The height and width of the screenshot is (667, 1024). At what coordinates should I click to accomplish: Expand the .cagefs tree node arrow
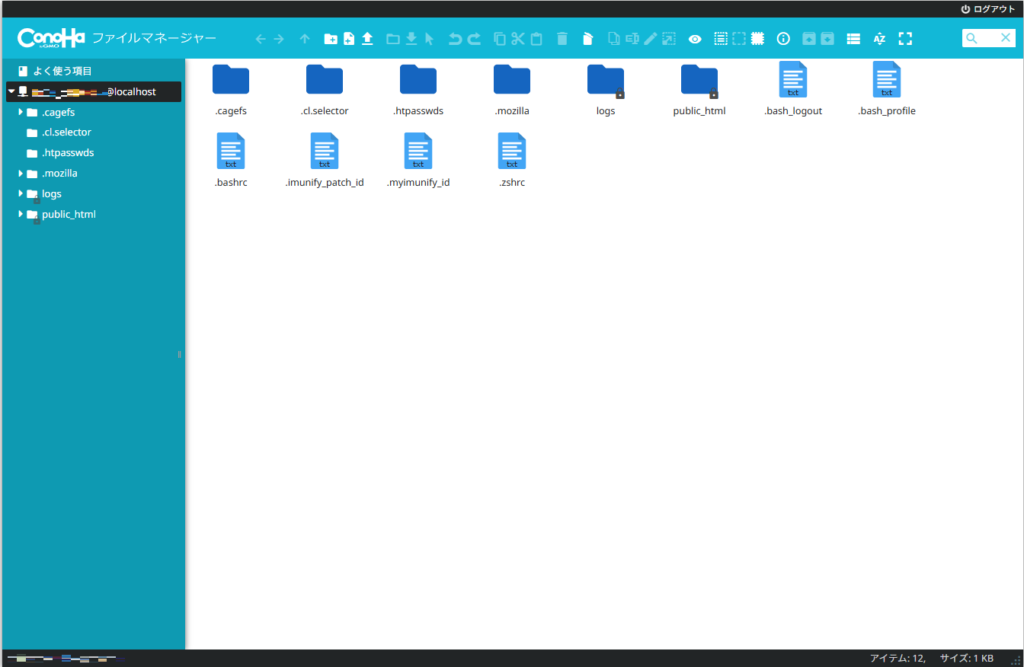[21, 112]
